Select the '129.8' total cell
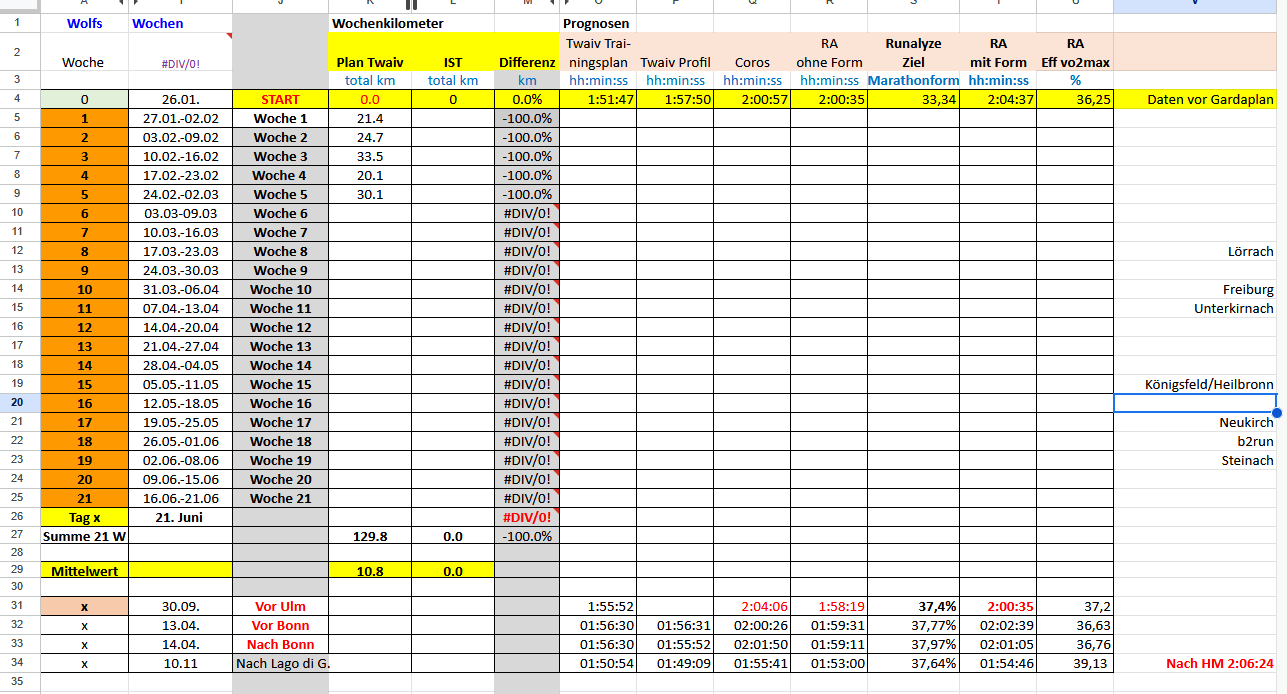1287x694 pixels. [x=370, y=536]
